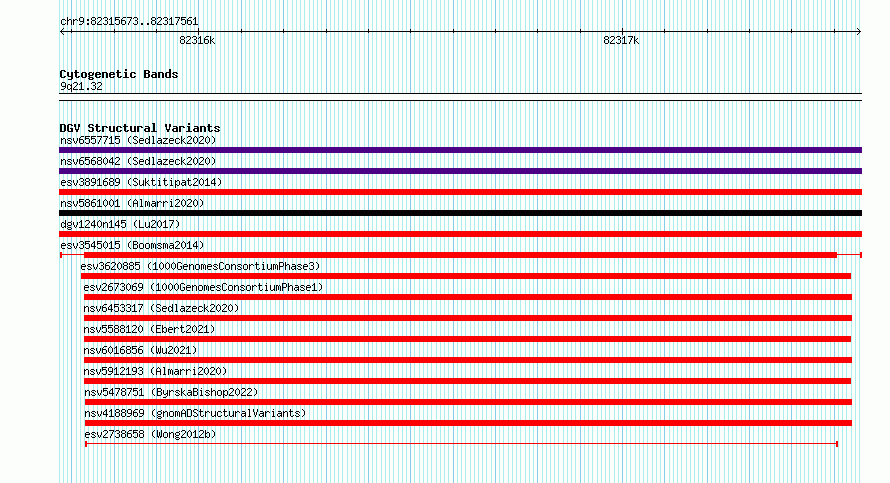890x483 pixels.
Task: Open variant nsv5861001 (Almarri2020) label
Action: 132,203
